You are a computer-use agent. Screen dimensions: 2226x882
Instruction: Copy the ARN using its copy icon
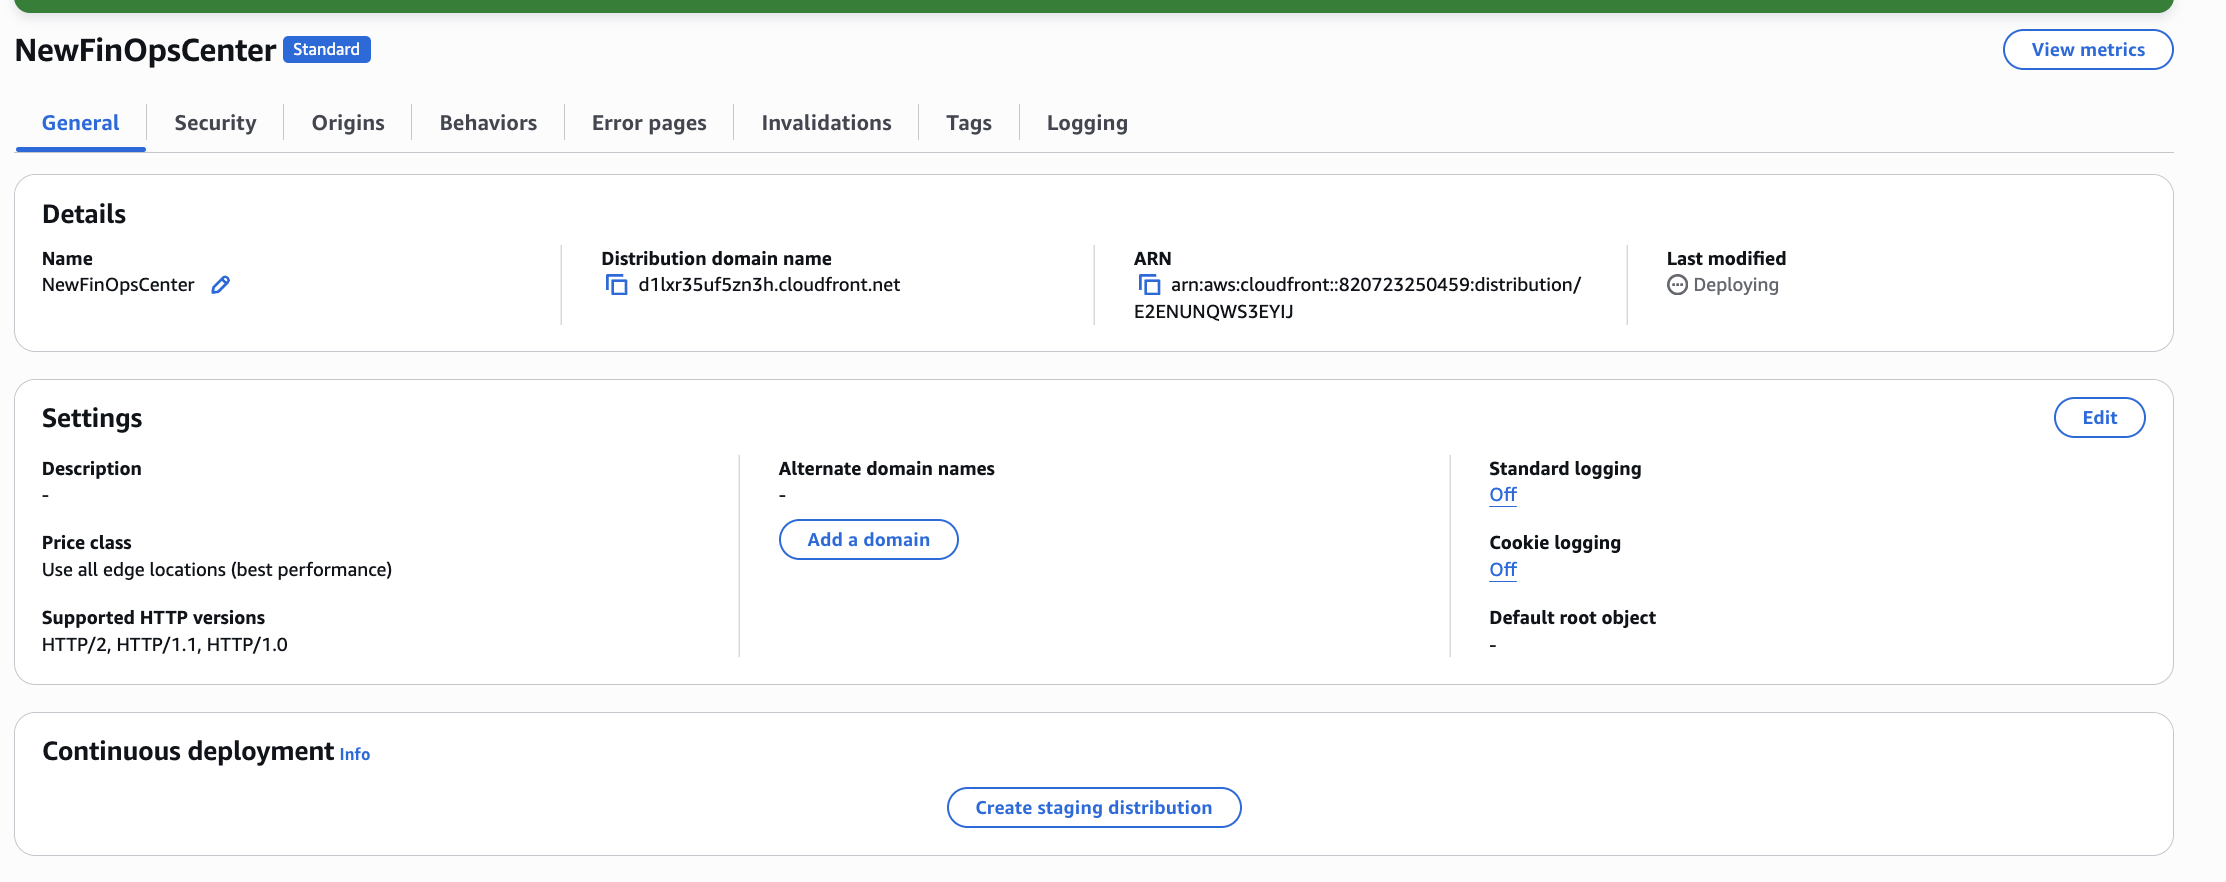[1149, 285]
